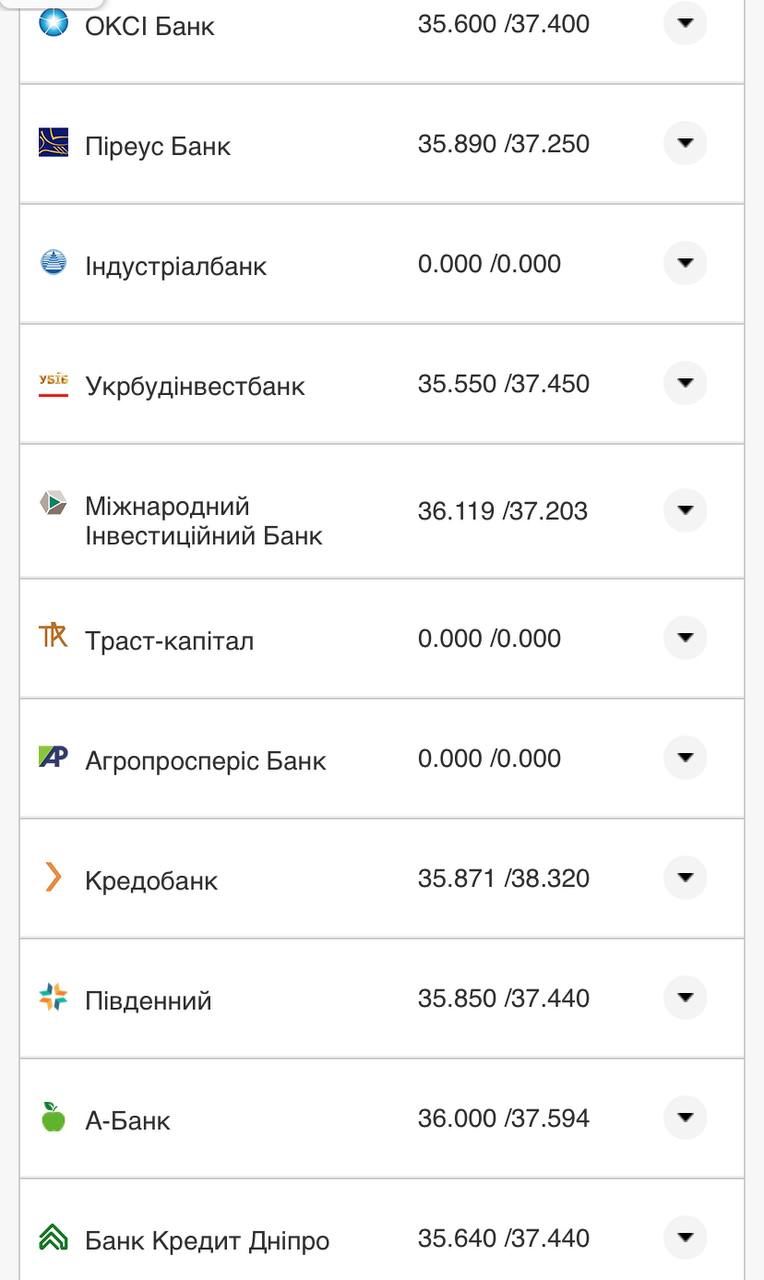Open the Траст-капітал dropdown arrow
Image resolution: width=764 pixels, height=1280 pixels.
685,637
